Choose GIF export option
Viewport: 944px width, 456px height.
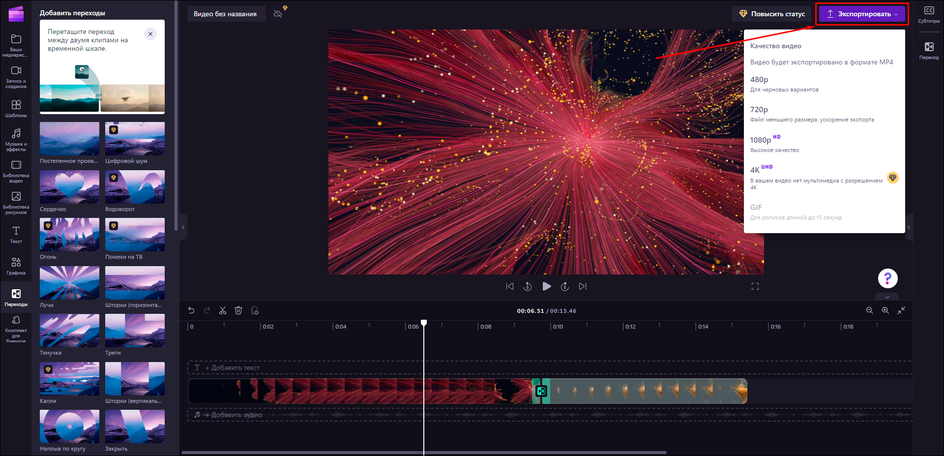[824, 211]
